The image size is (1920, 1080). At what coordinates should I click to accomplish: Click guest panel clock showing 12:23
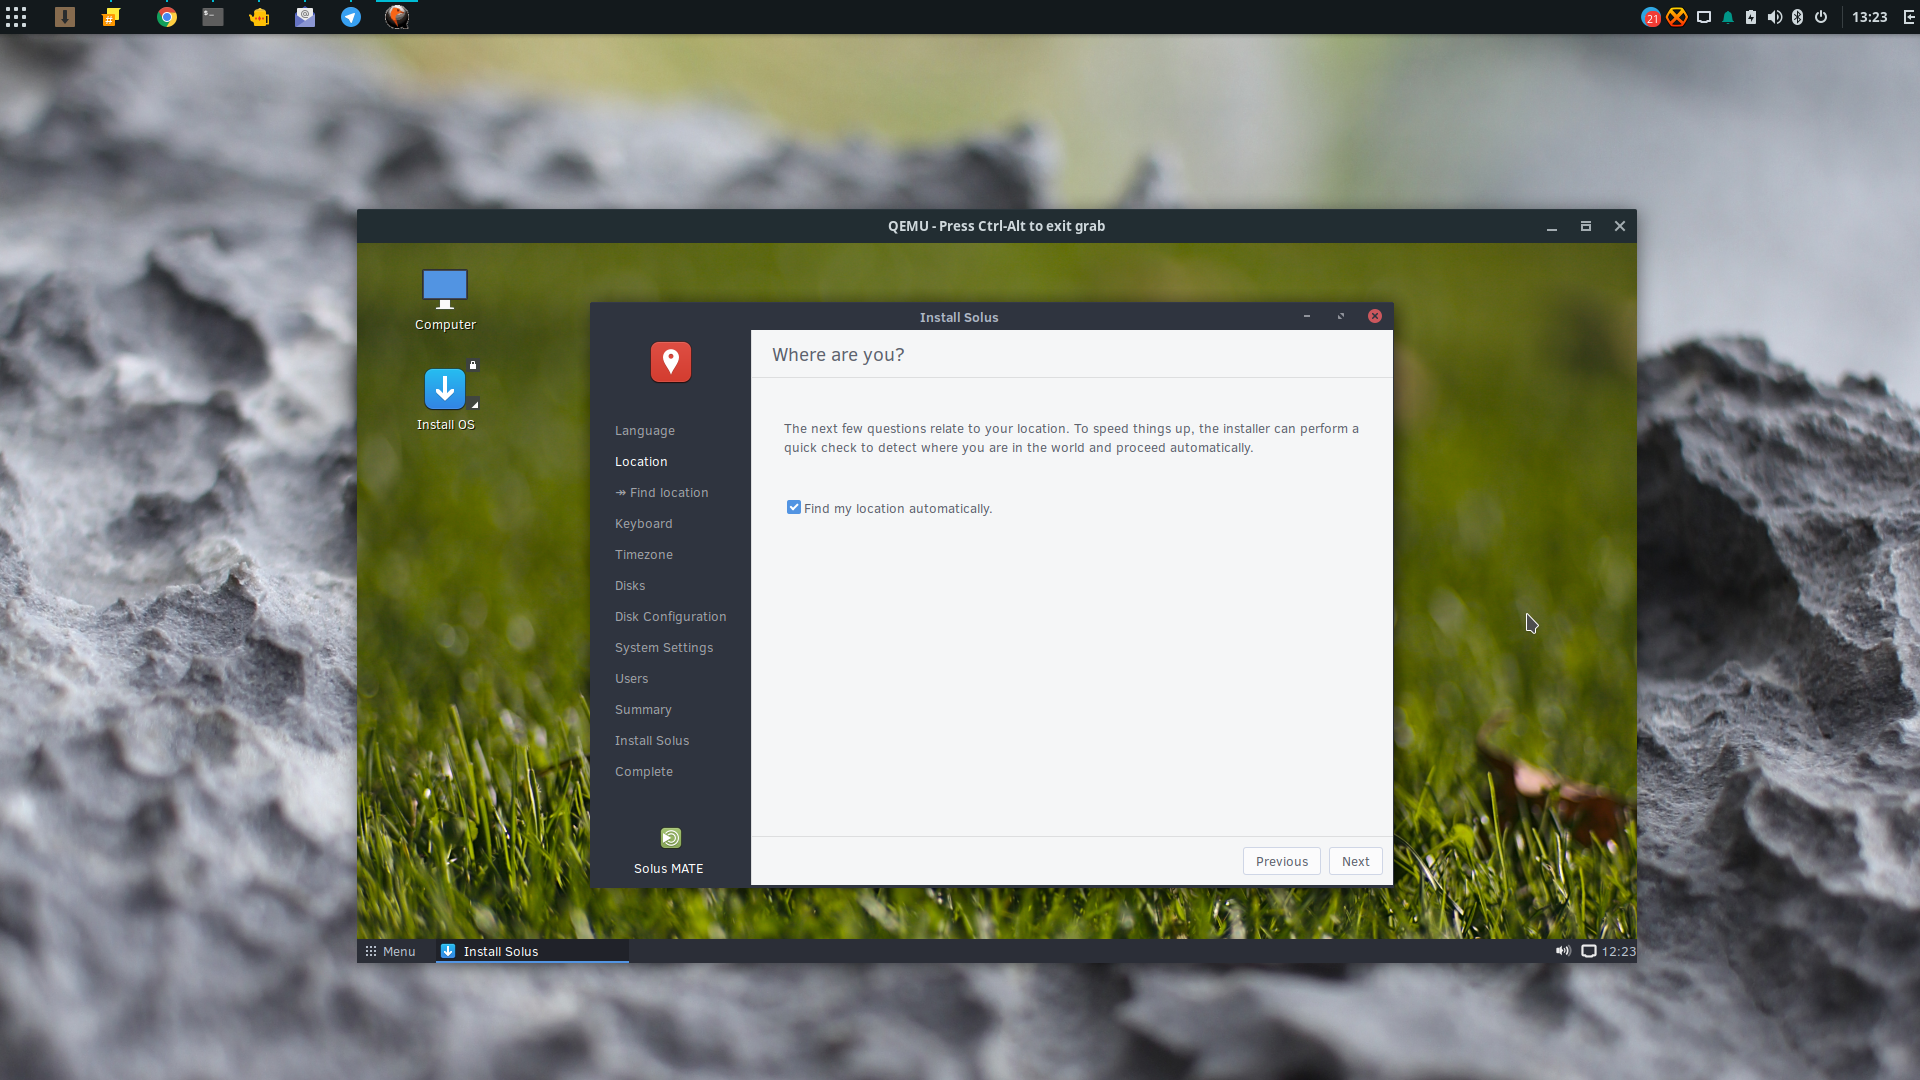click(1619, 952)
